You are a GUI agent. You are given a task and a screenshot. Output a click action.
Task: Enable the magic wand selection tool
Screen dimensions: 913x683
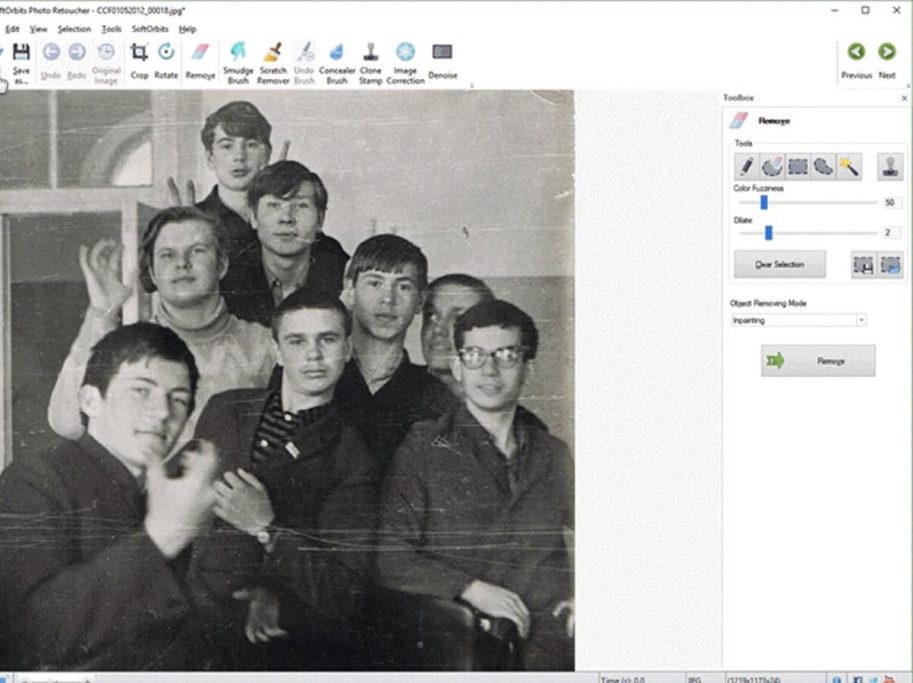tap(849, 166)
